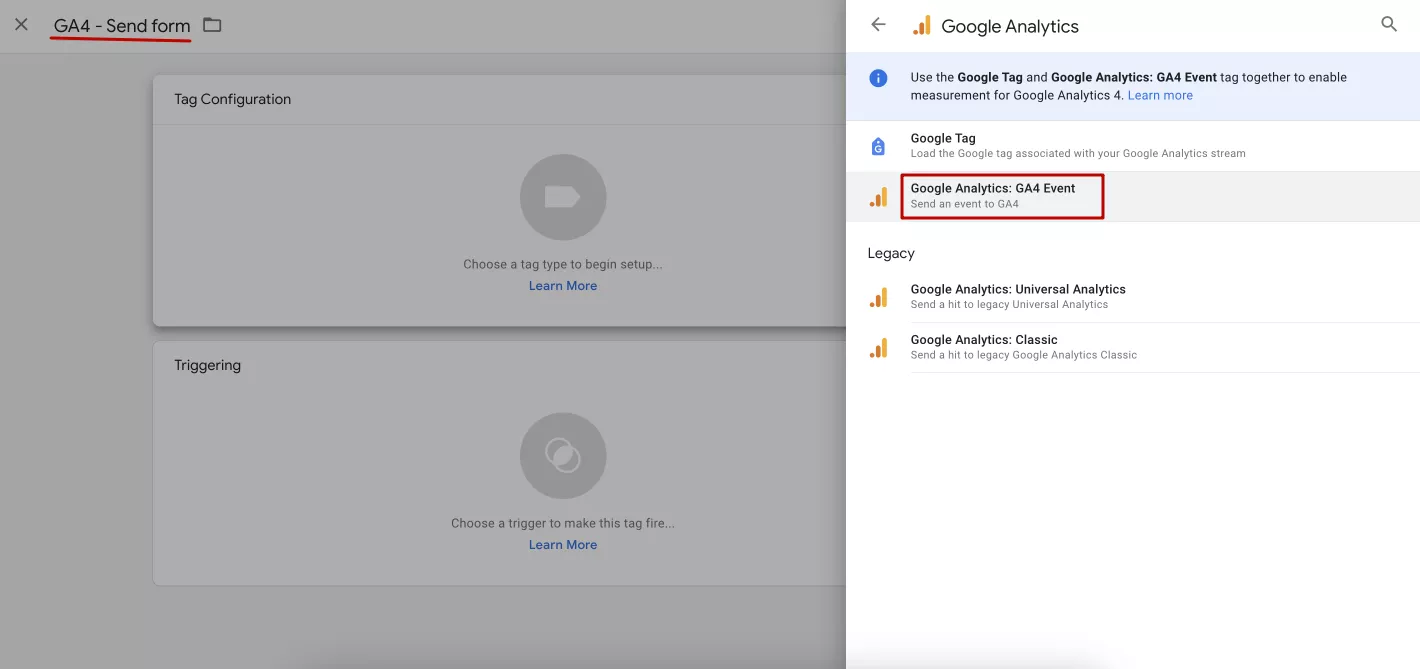Edit the tag name GA4 - Send form
The height and width of the screenshot is (669, 1420).
[122, 26]
